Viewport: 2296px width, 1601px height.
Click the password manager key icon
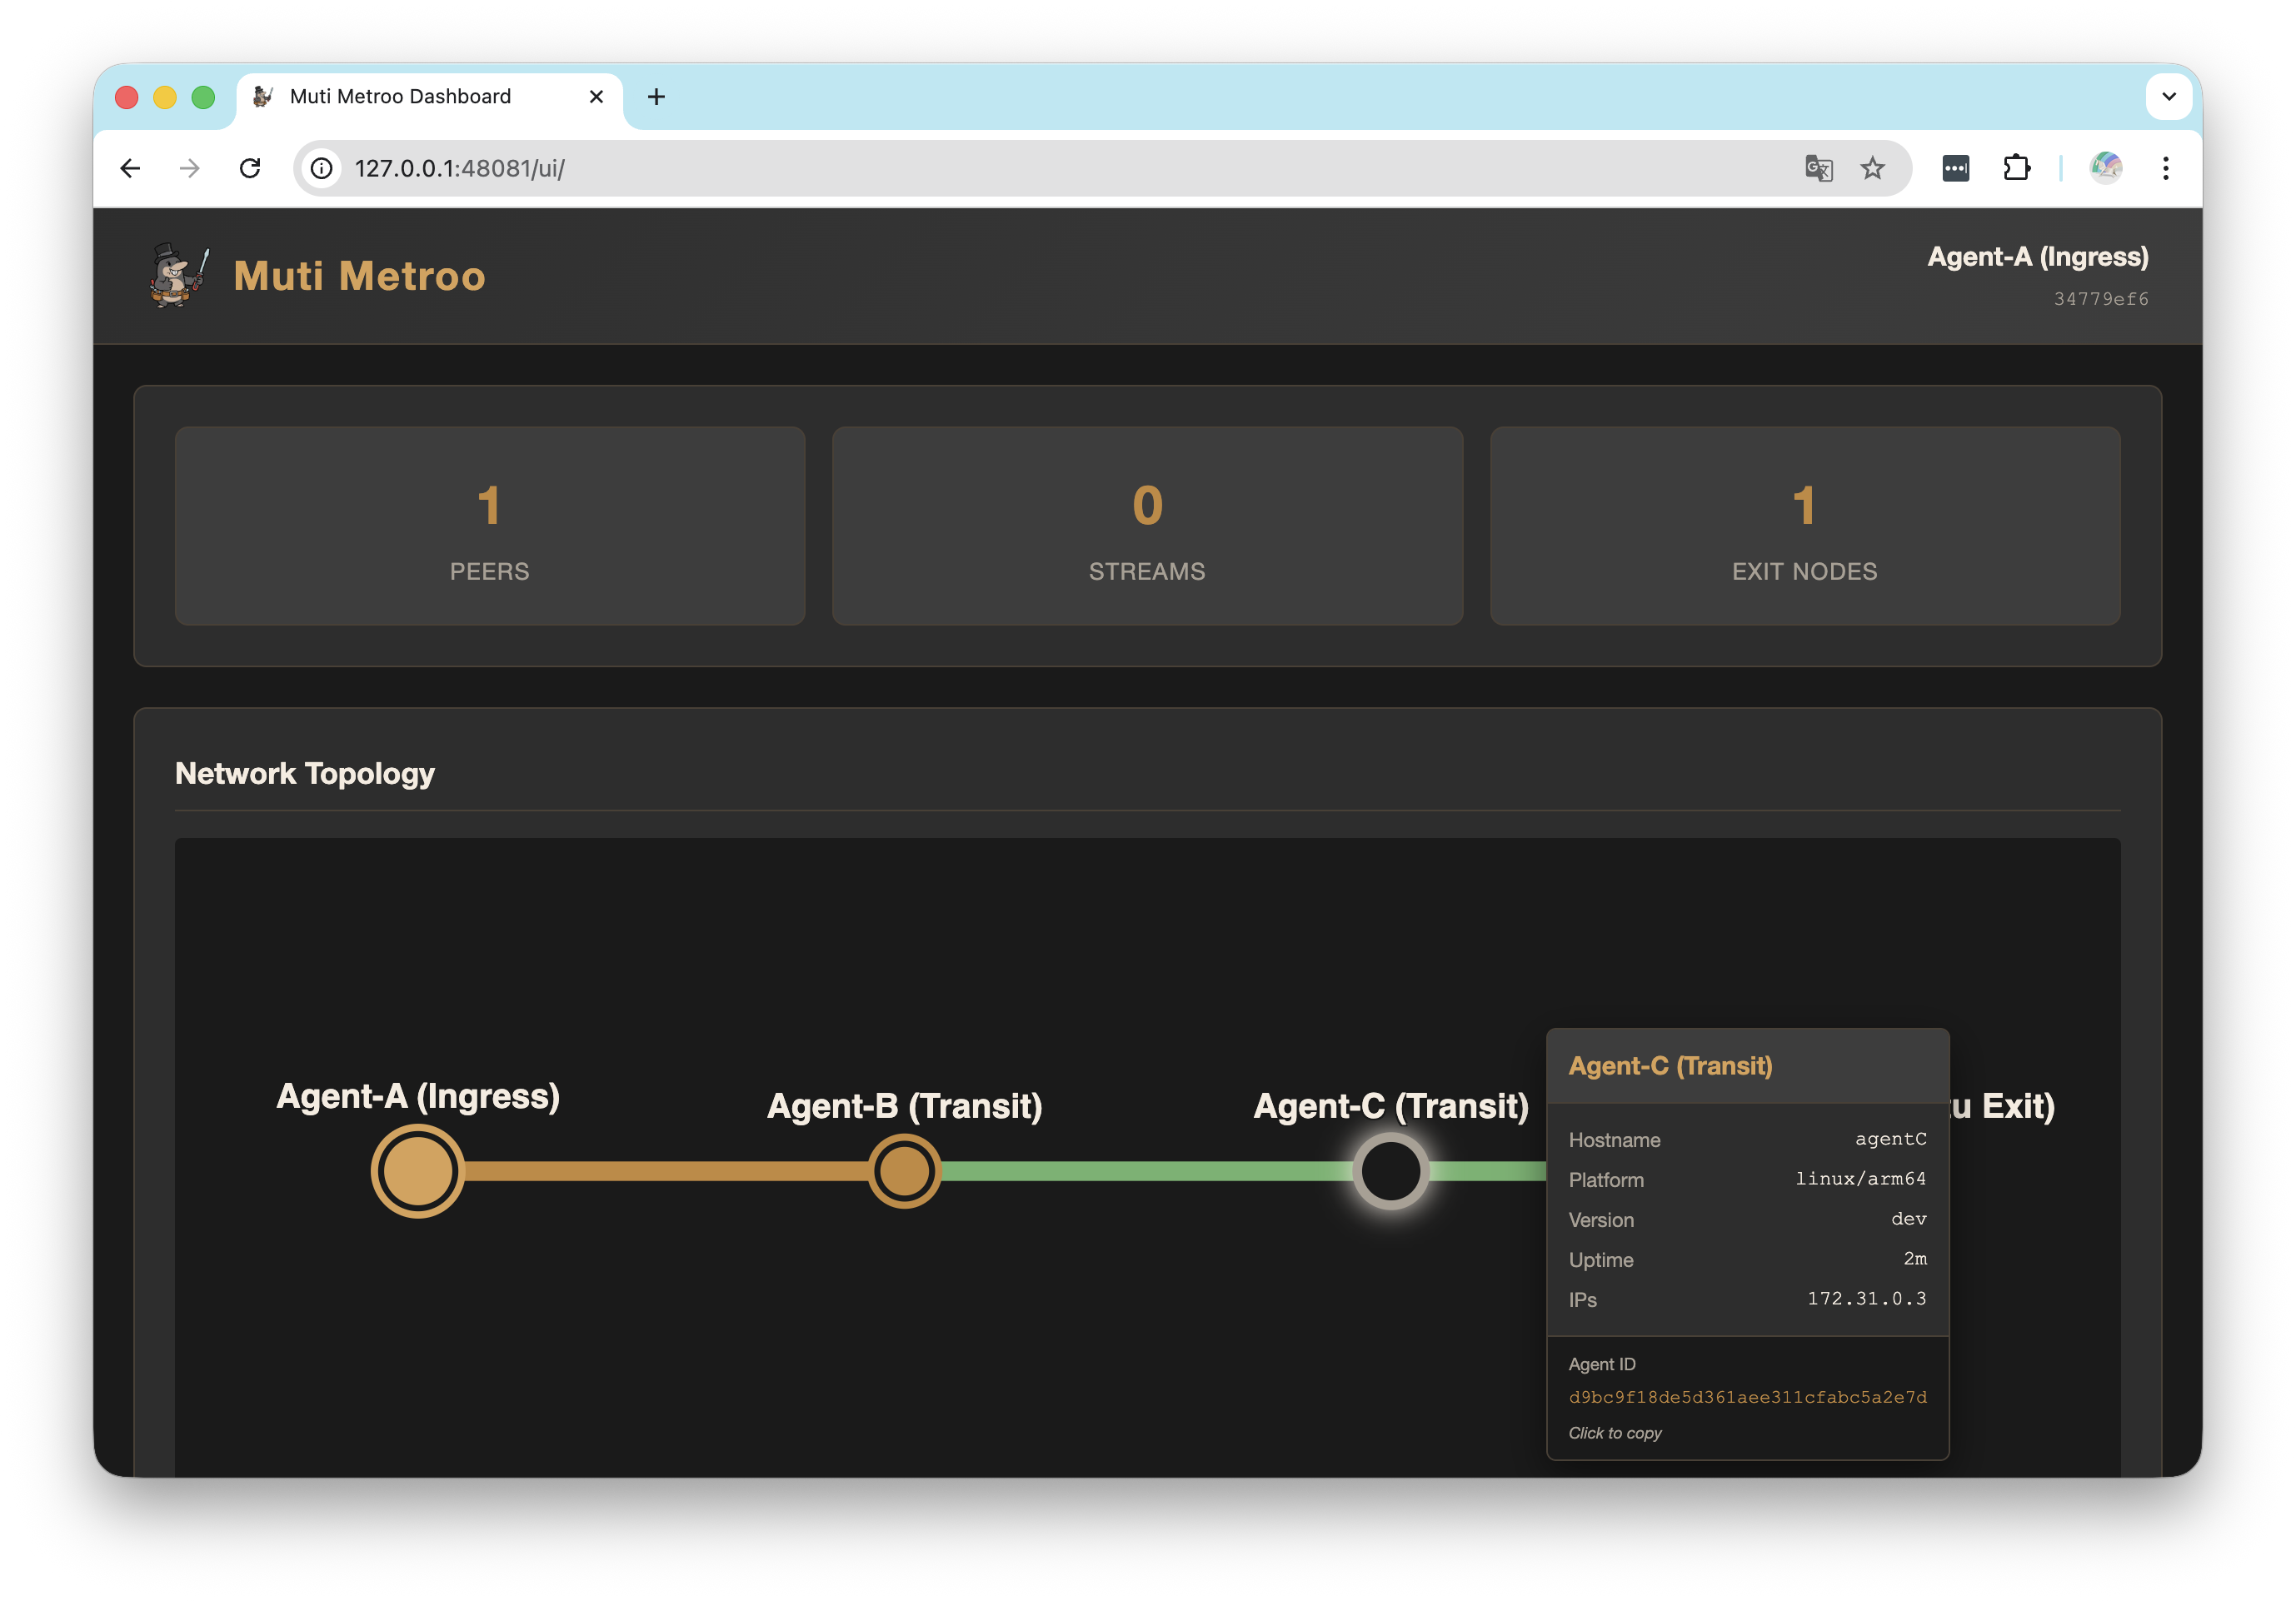click(1956, 168)
